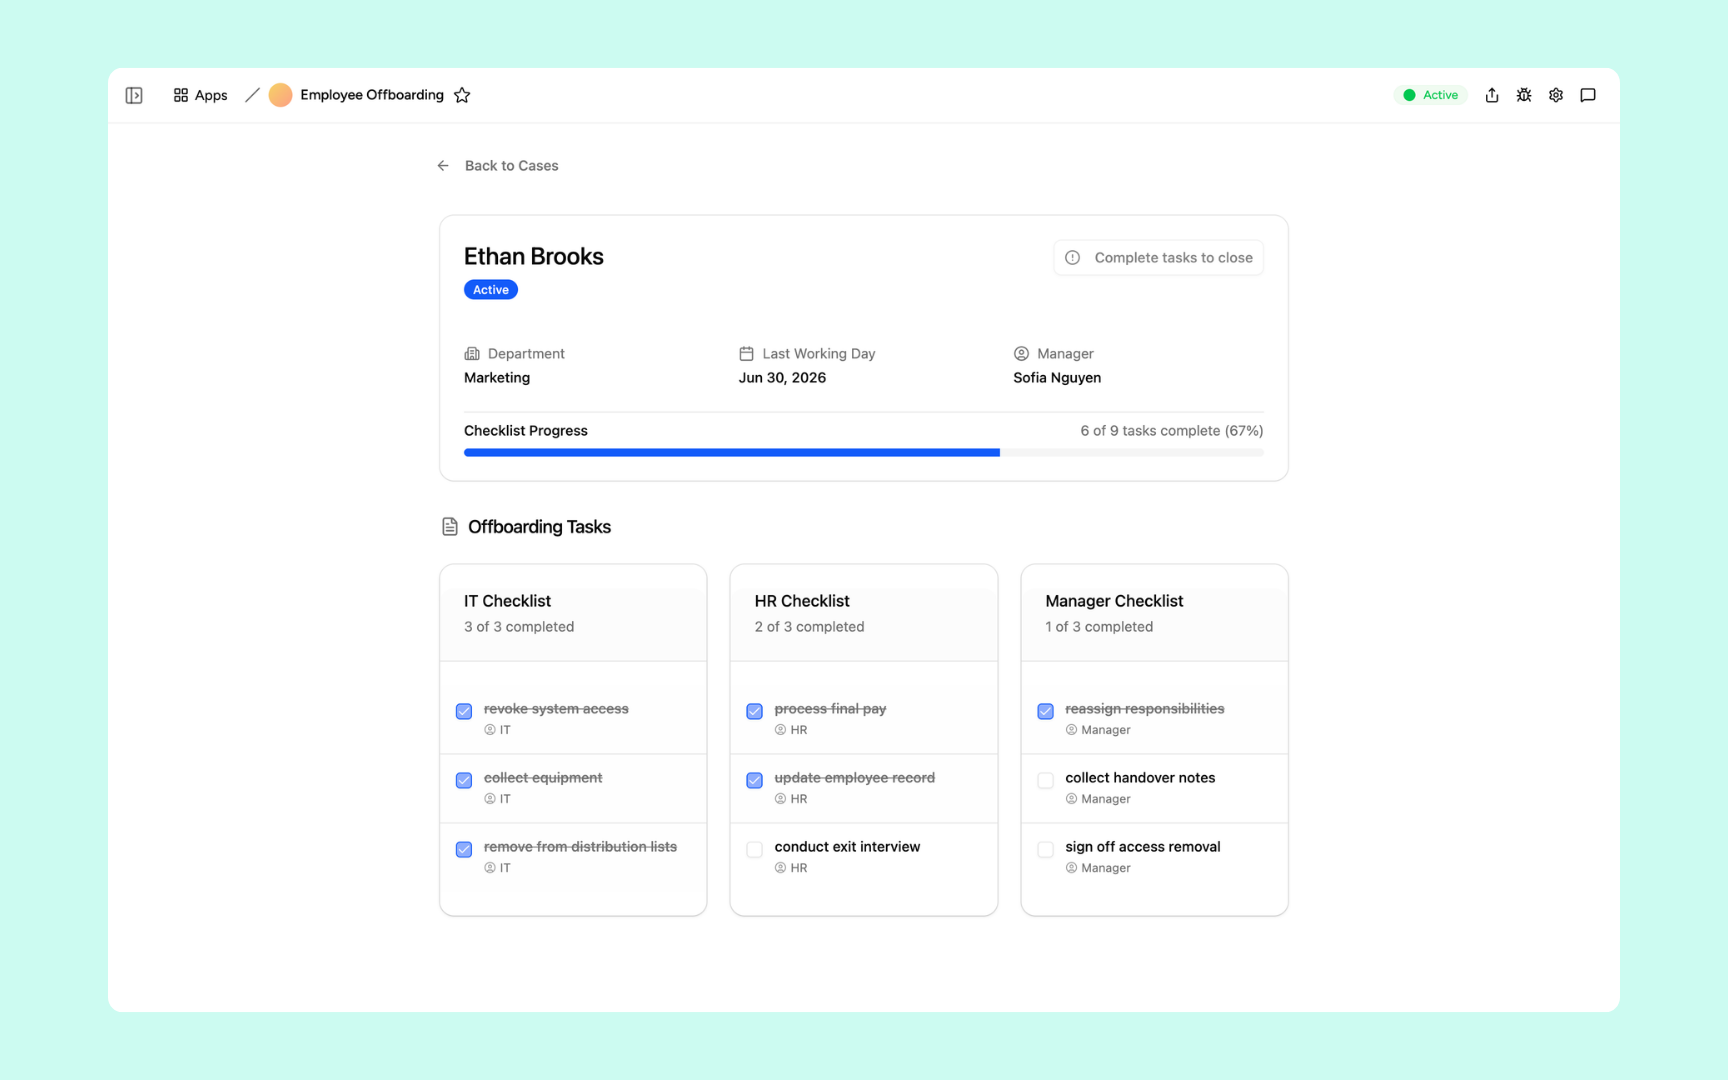
Task: Click the Jun 30, 2026 date
Action: [782, 378]
